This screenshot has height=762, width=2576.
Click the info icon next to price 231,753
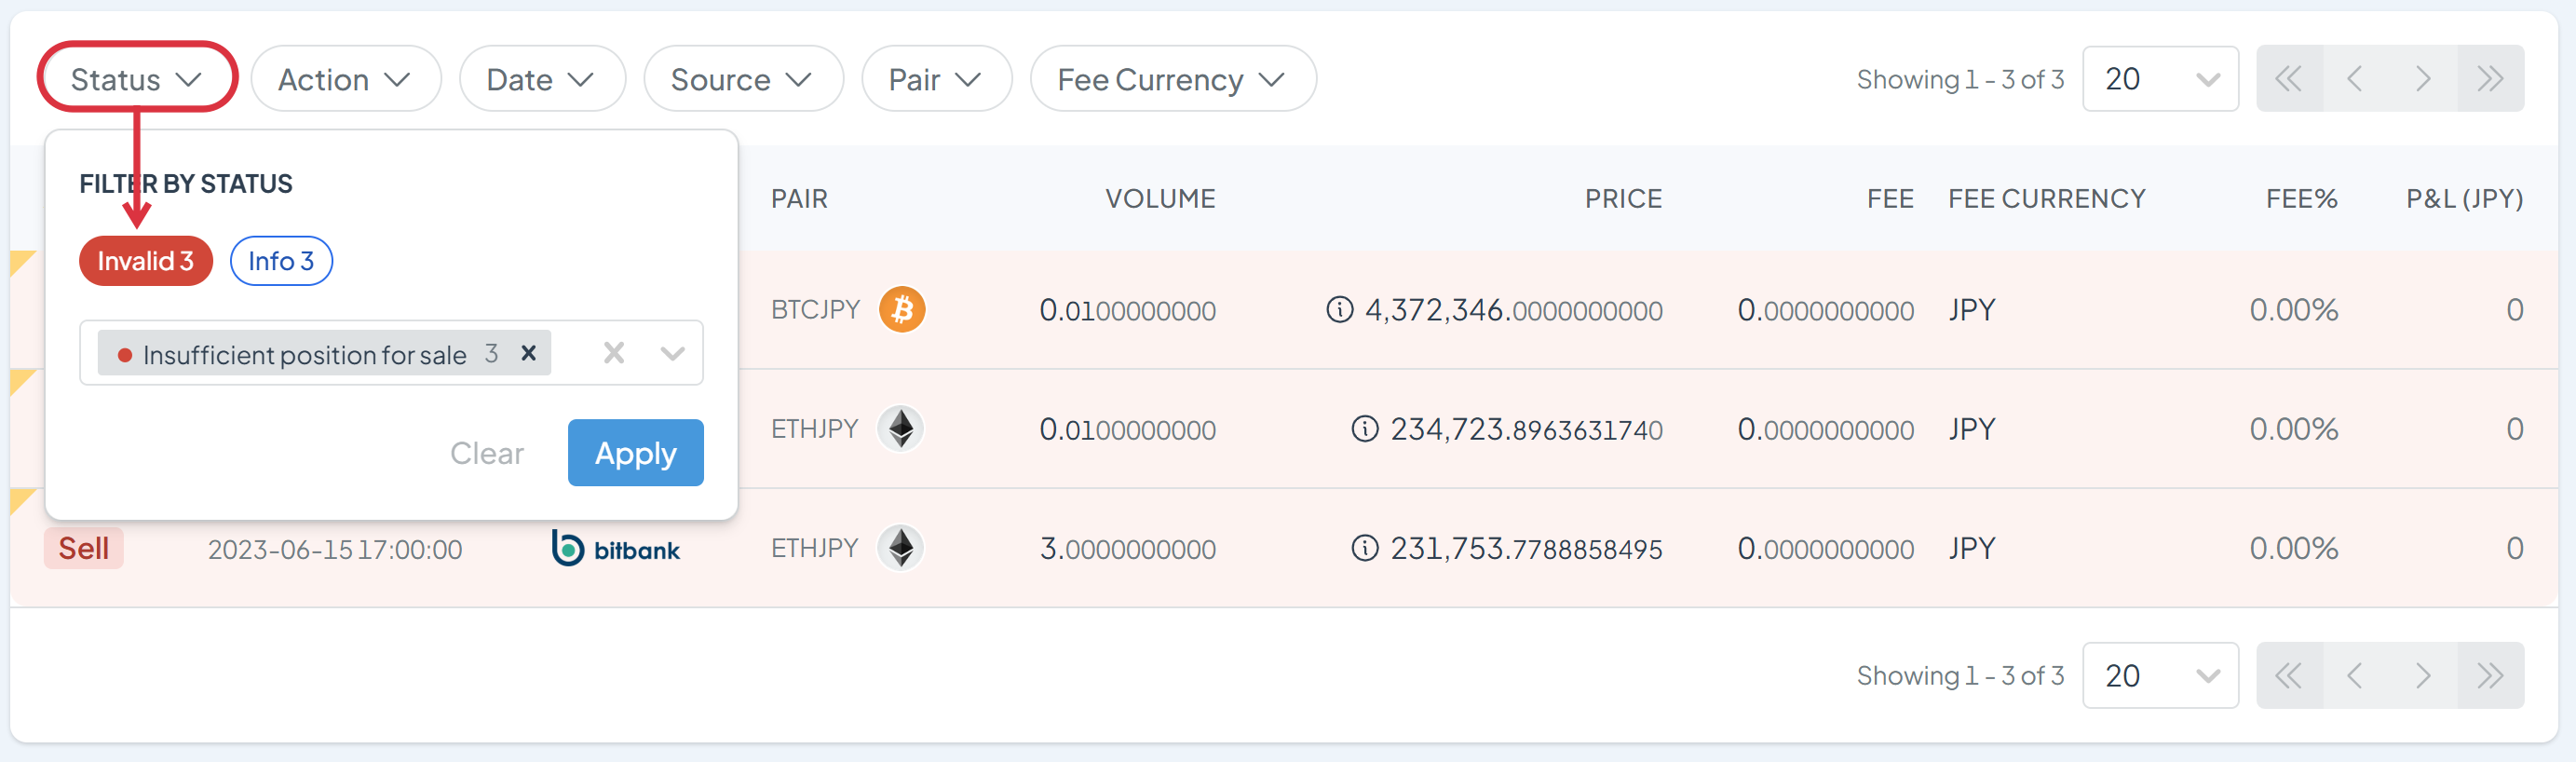1364,548
